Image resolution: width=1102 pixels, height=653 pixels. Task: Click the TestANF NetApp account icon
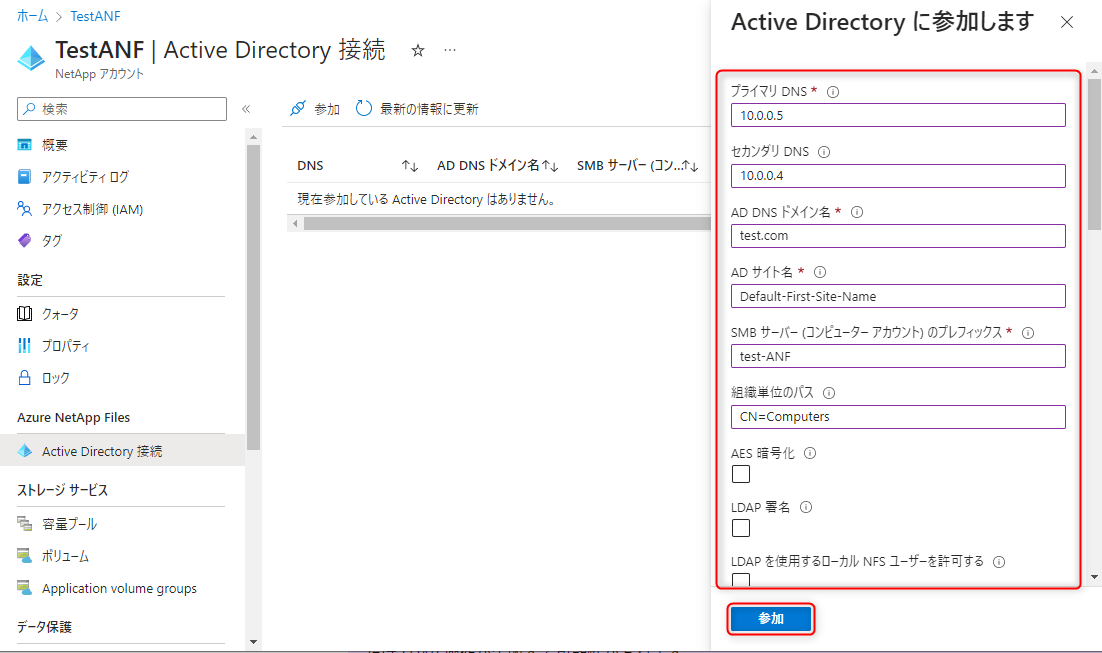[x=31, y=58]
